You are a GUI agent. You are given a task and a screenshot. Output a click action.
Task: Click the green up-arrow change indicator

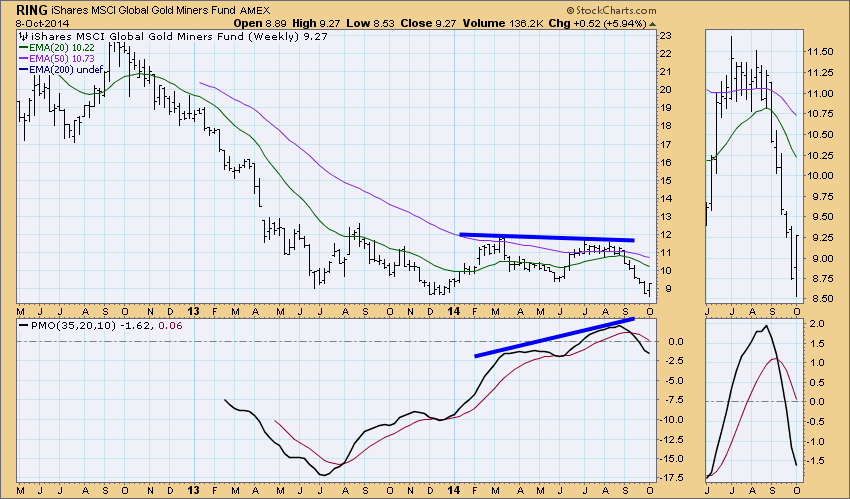(652, 24)
